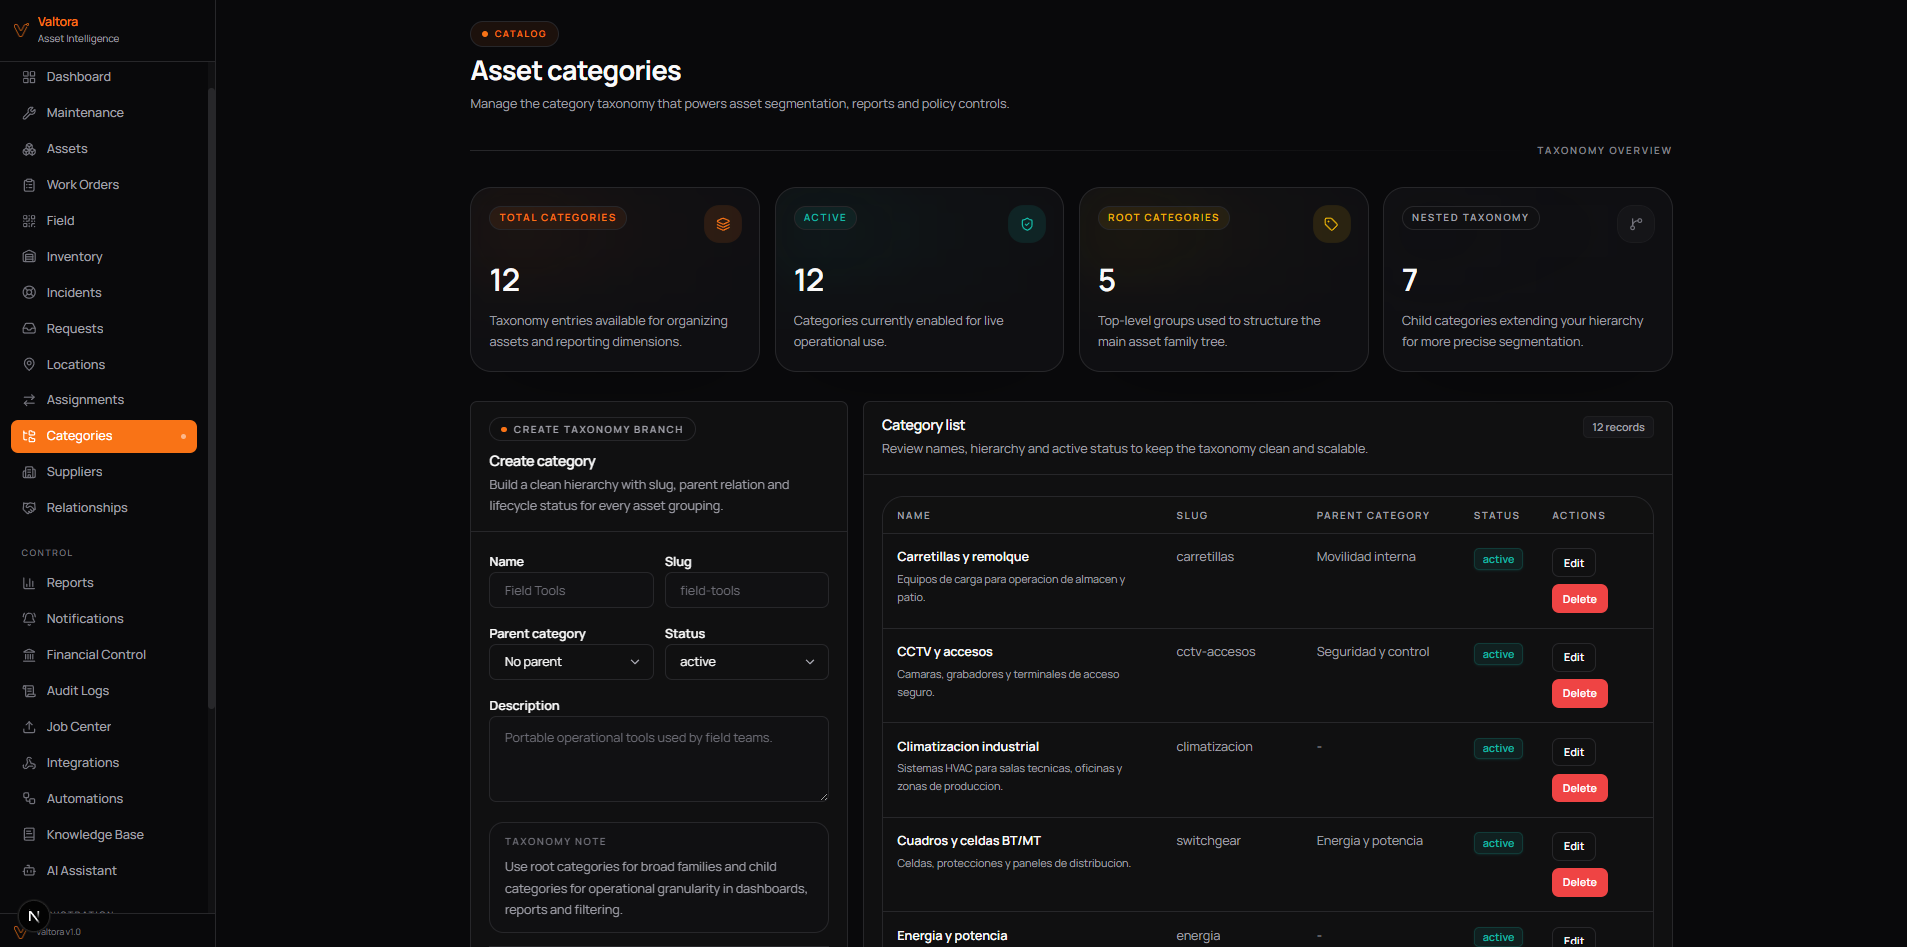Viewport: 1907px width, 947px height.
Task: Click the Valtora logo icon
Action: click(x=20, y=30)
